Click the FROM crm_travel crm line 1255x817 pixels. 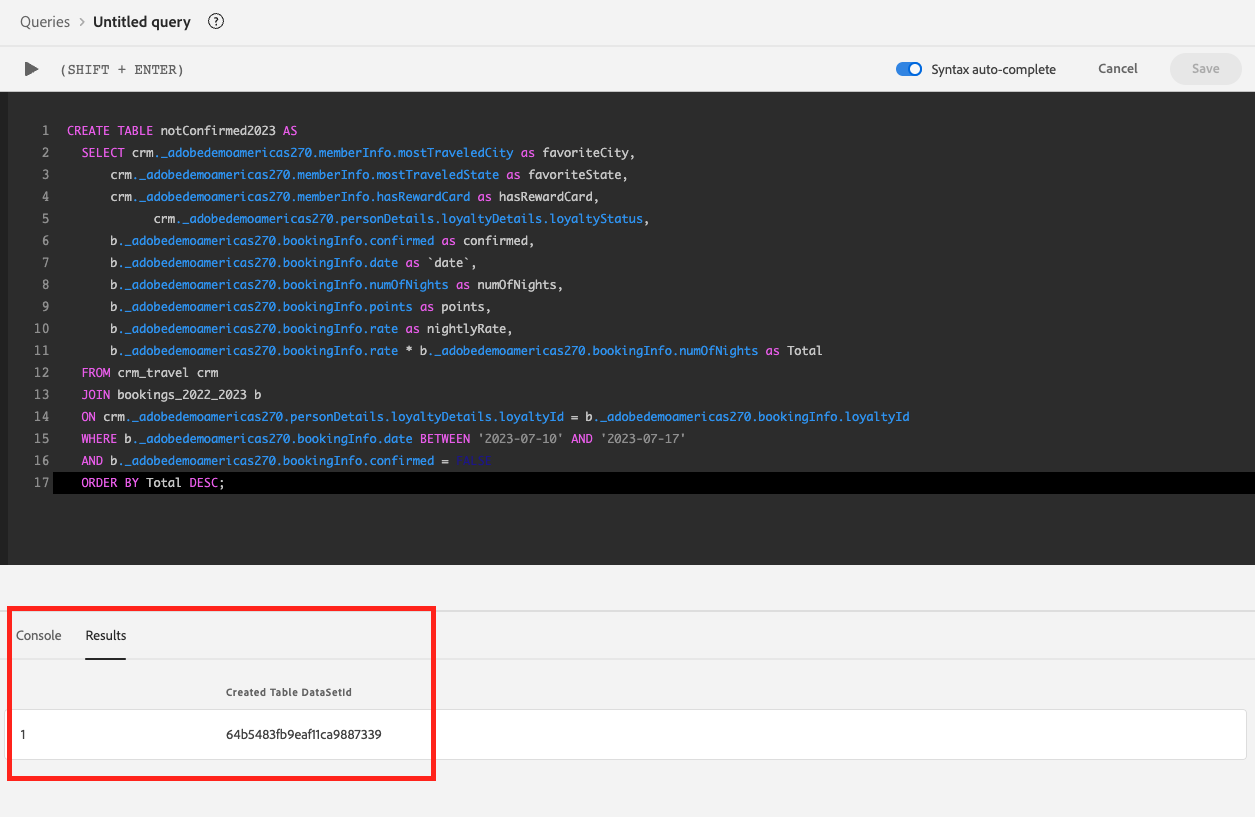click(x=150, y=373)
